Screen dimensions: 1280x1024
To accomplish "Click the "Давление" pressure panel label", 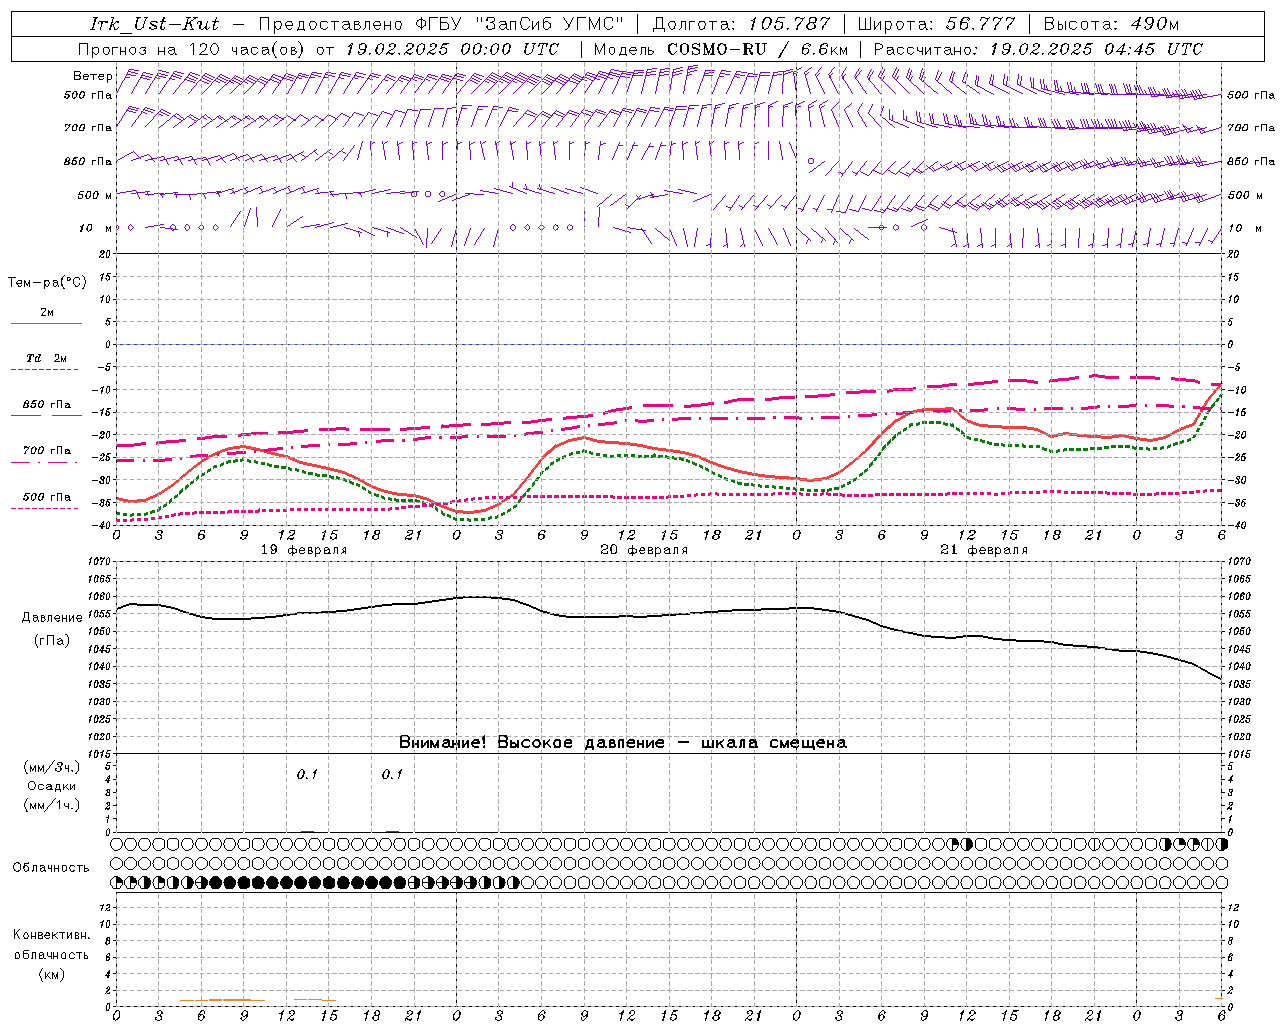I will (x=52, y=618).
